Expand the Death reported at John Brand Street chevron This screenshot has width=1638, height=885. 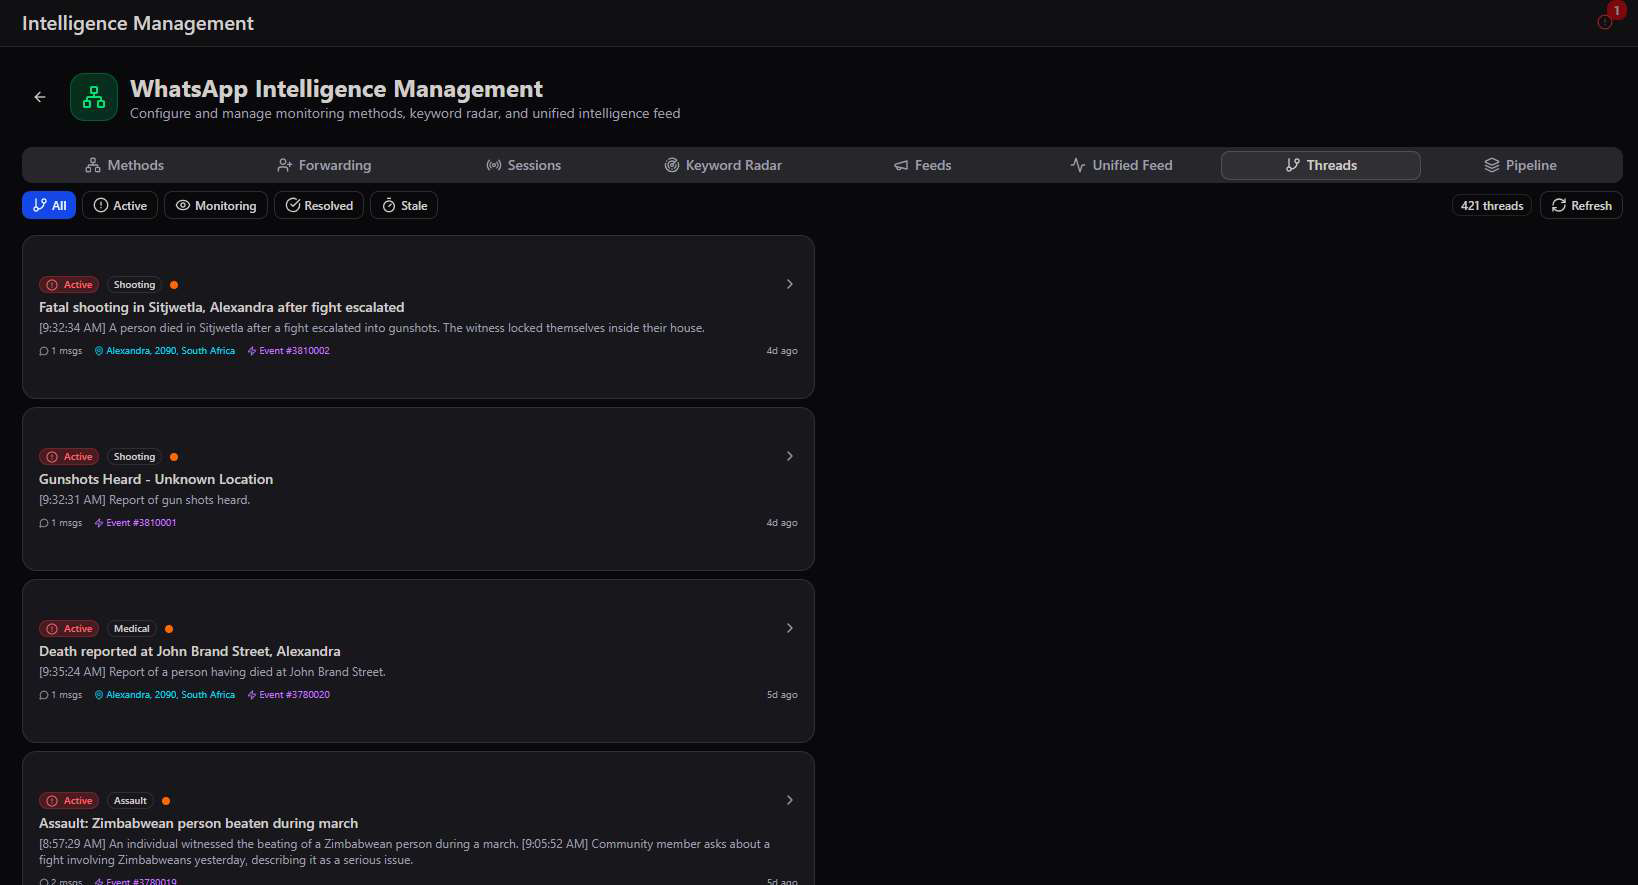(x=790, y=628)
